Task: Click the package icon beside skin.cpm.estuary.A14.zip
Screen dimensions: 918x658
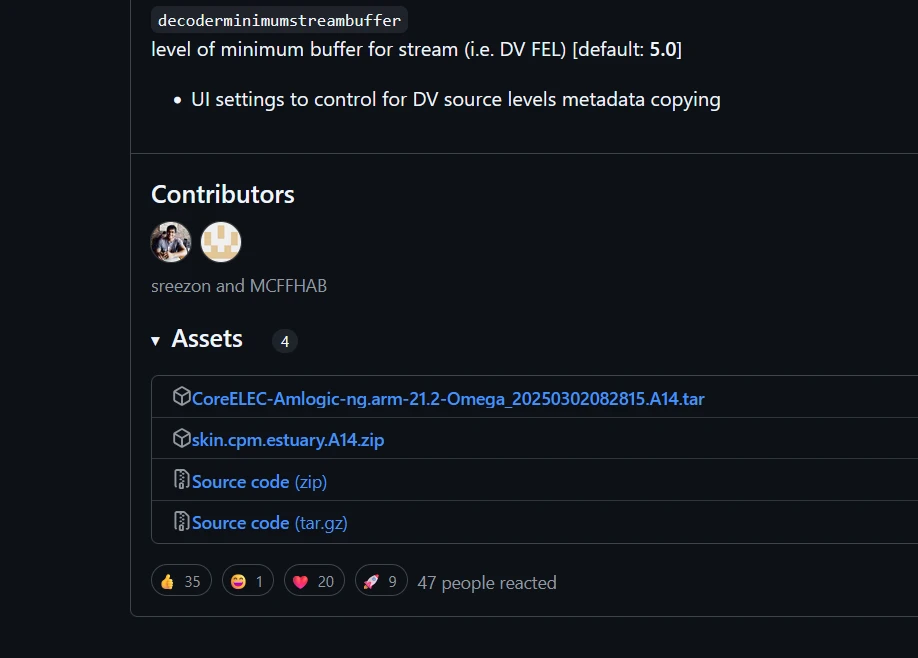Action: tap(181, 439)
